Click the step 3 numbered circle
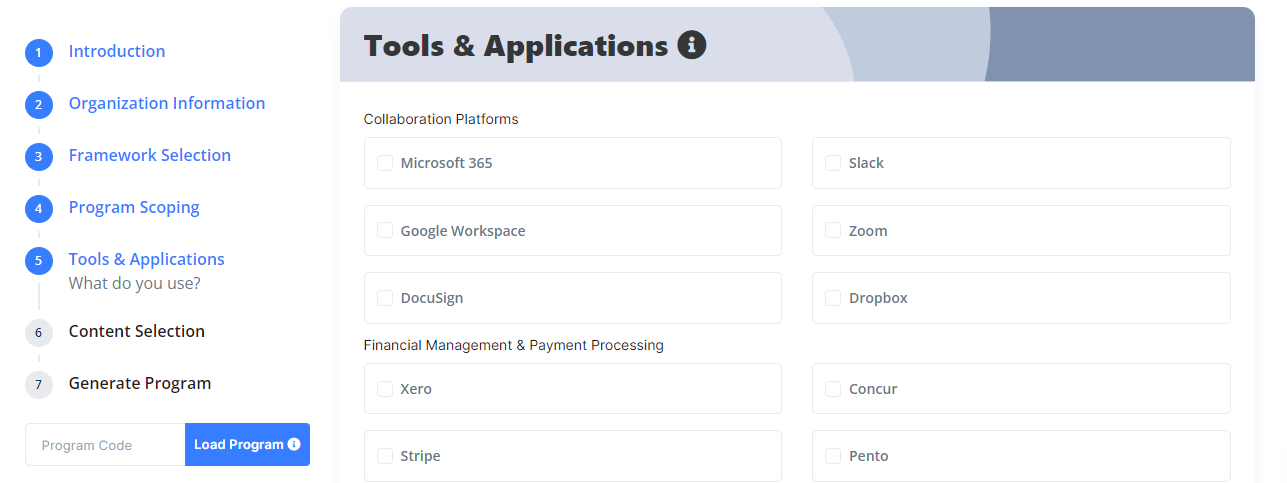Viewport: 1287px width, 483px height. [38, 157]
